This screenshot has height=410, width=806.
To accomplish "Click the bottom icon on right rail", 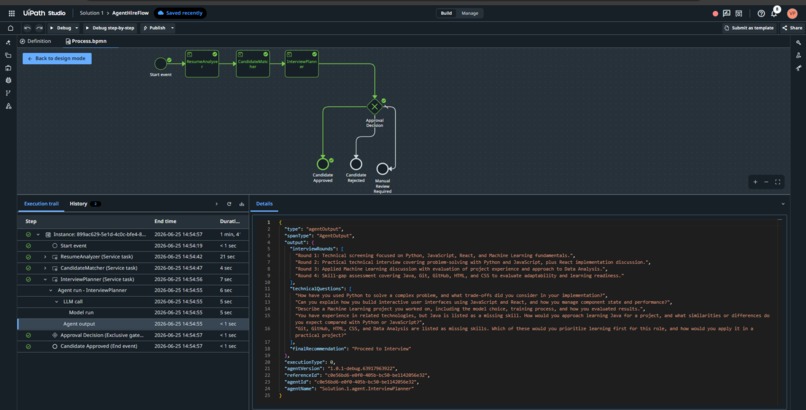I will point(798,68).
